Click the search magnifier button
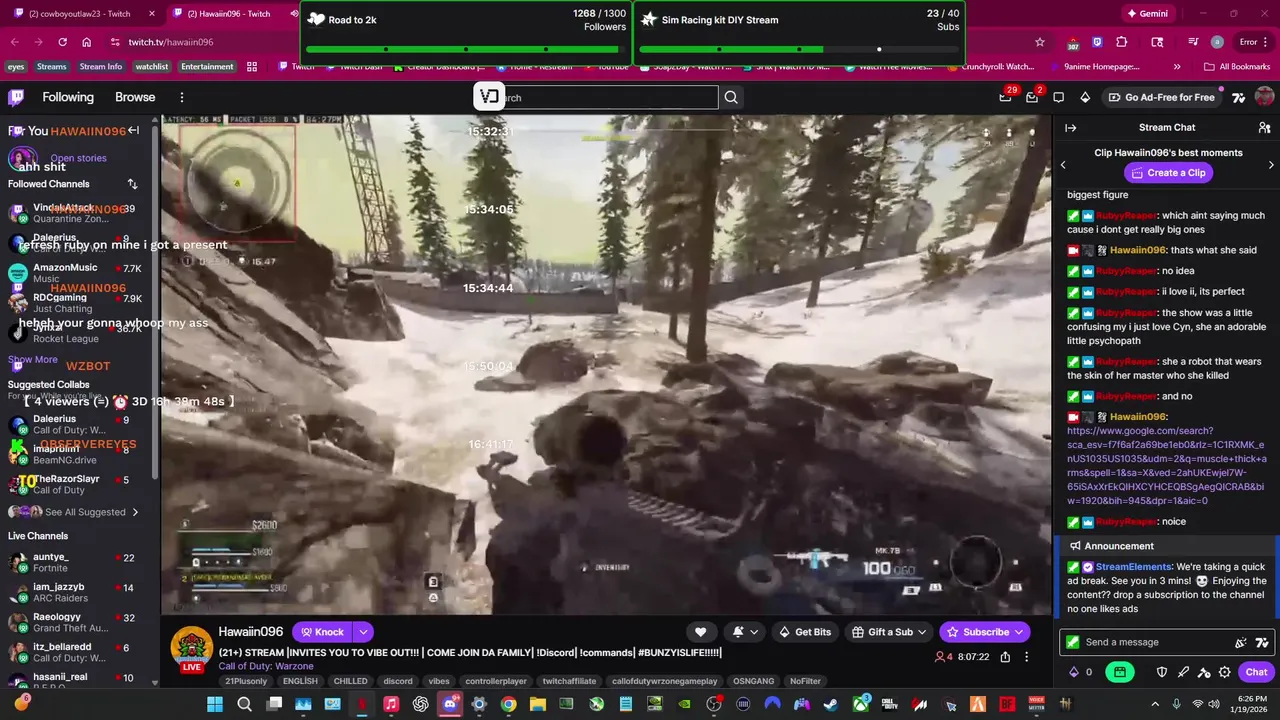 pyautogui.click(x=731, y=97)
